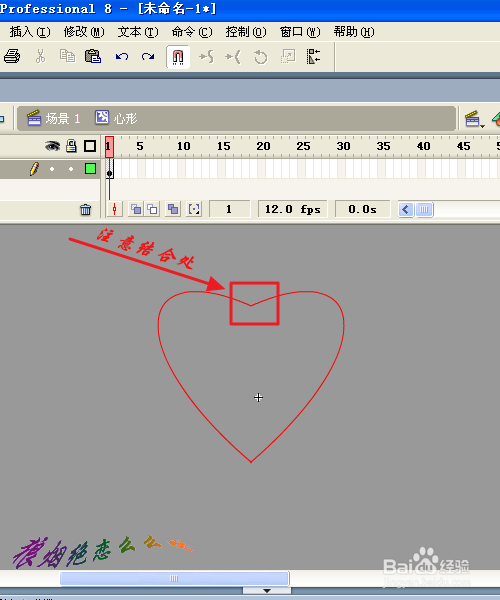Toggle the layer's visibility dot

pyautogui.click(x=52, y=169)
